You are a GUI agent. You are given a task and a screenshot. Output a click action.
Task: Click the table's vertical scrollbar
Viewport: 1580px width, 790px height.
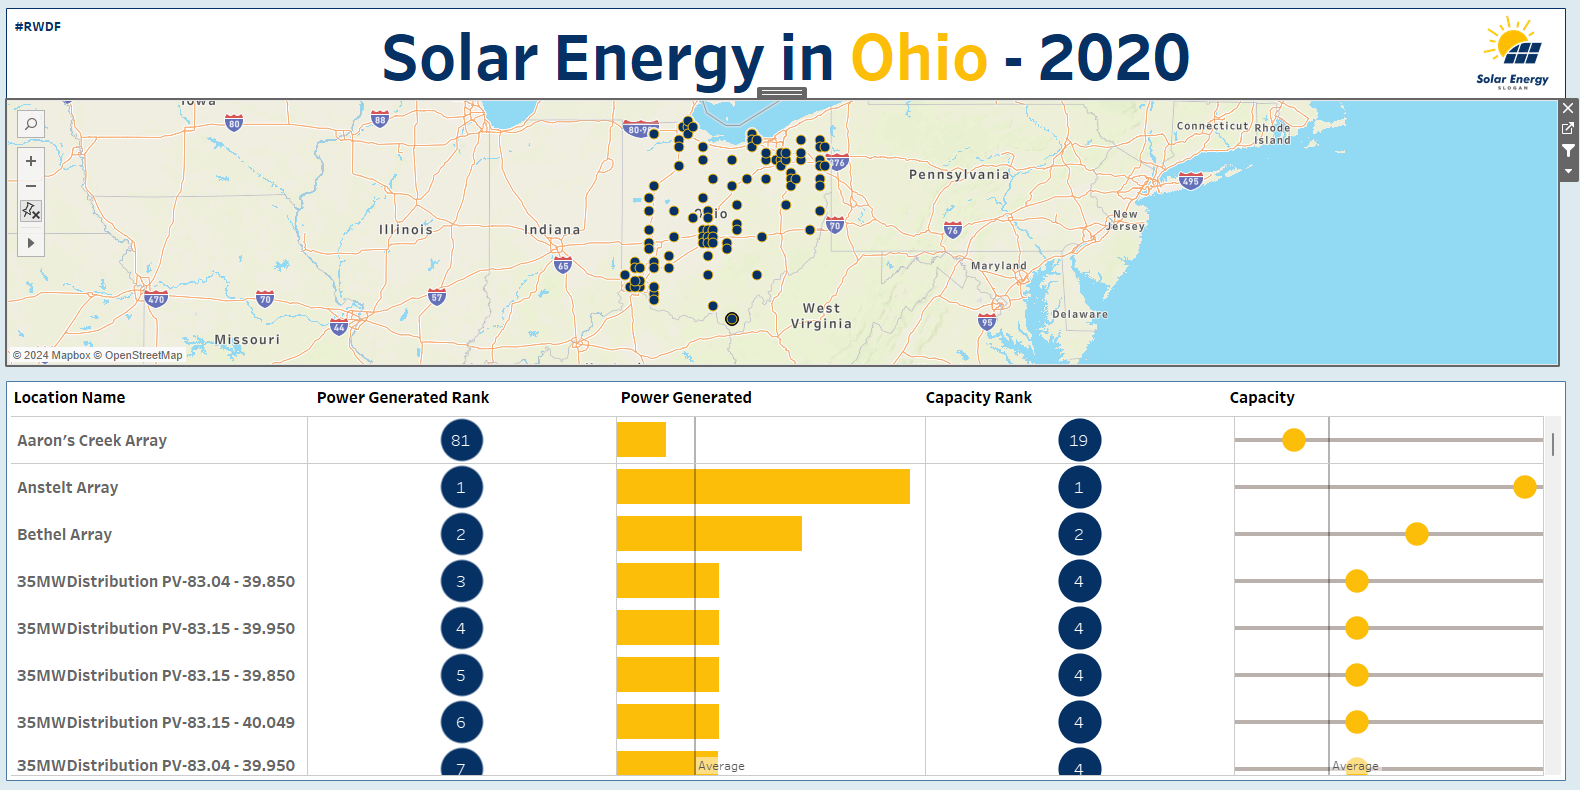pyautogui.click(x=1552, y=444)
